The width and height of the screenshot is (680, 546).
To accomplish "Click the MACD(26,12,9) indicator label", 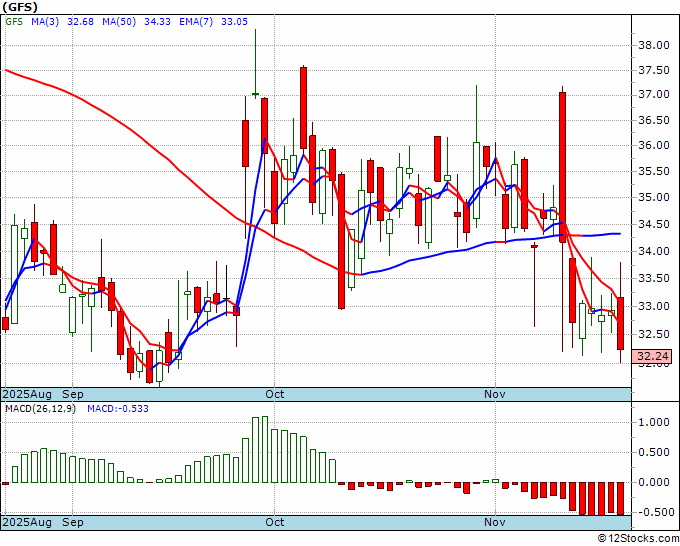I will click(x=40, y=409).
